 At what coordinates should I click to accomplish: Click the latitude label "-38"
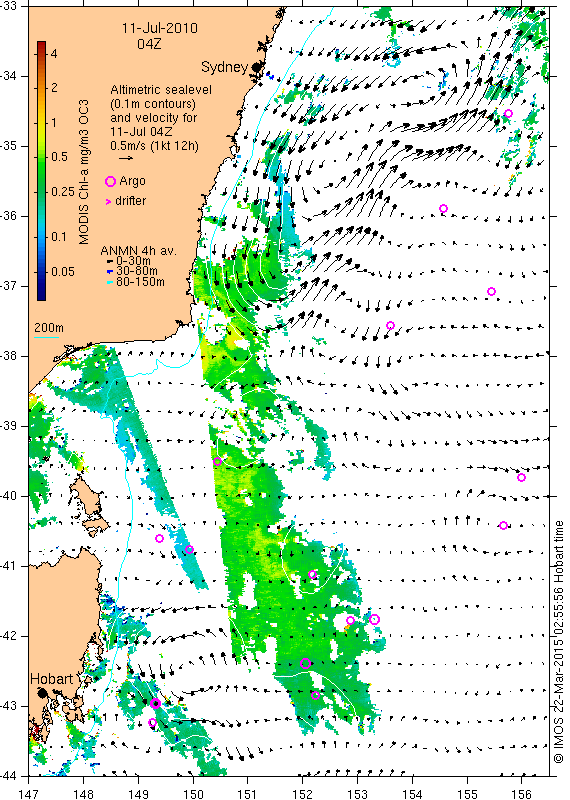click(x=9, y=356)
